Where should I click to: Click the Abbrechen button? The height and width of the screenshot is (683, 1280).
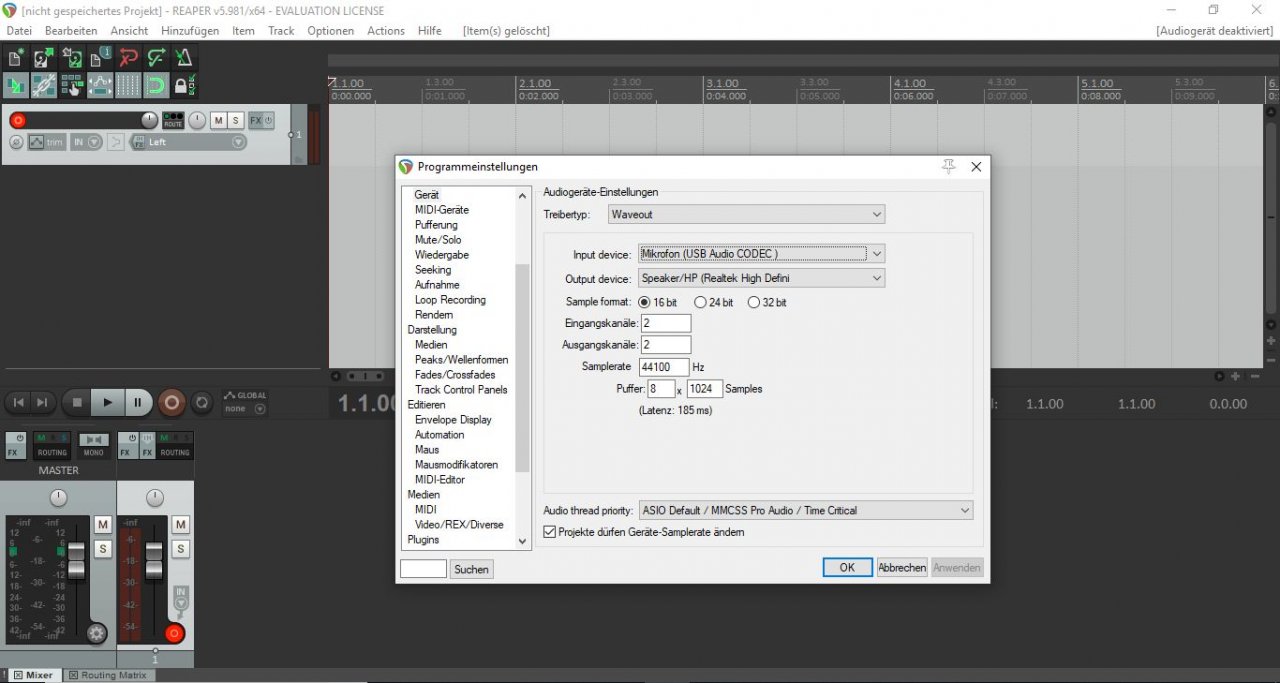coord(902,567)
